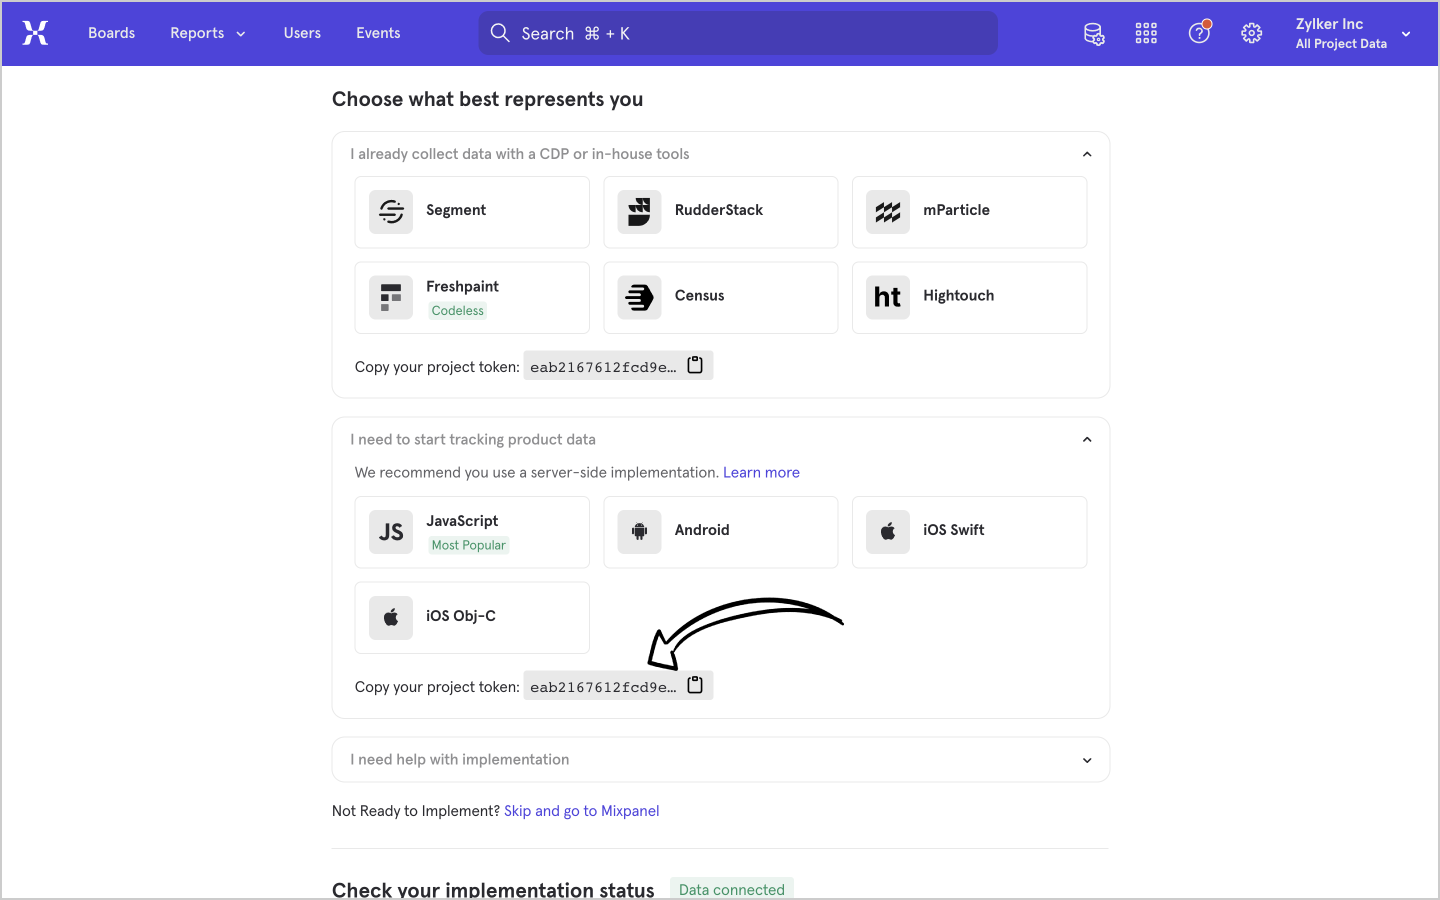The image size is (1440, 900).
Task: Open the Zylker Inc project switcher
Action: pyautogui.click(x=1353, y=33)
